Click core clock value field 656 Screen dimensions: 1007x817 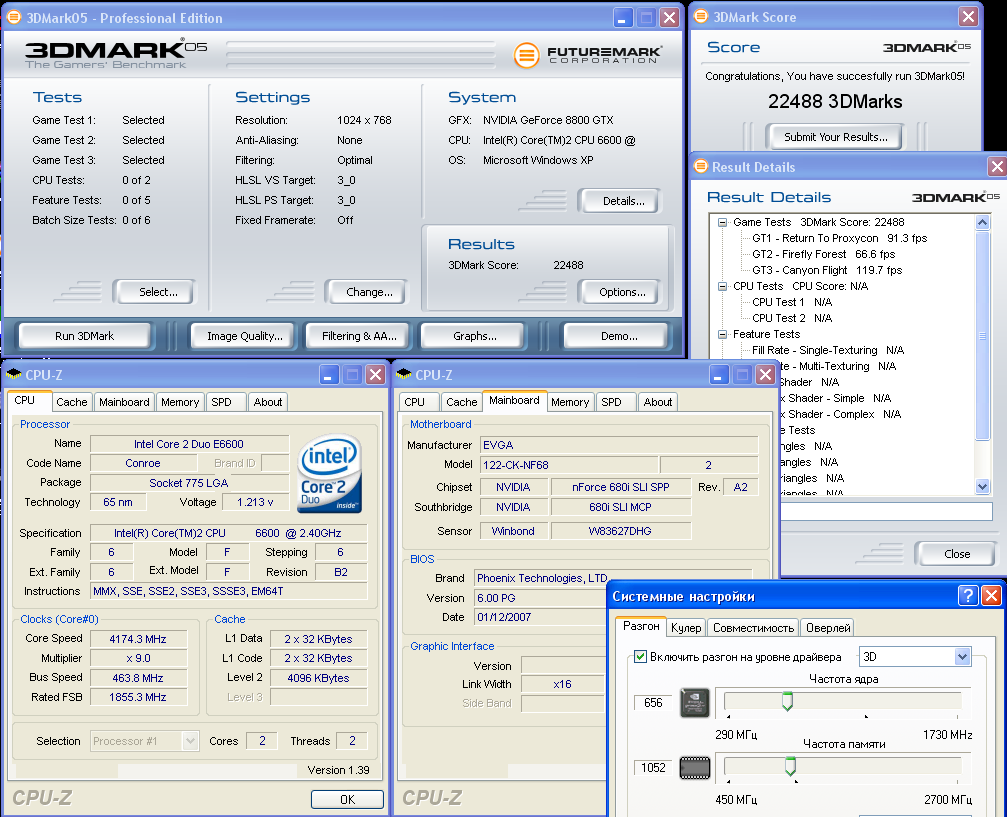pos(653,703)
